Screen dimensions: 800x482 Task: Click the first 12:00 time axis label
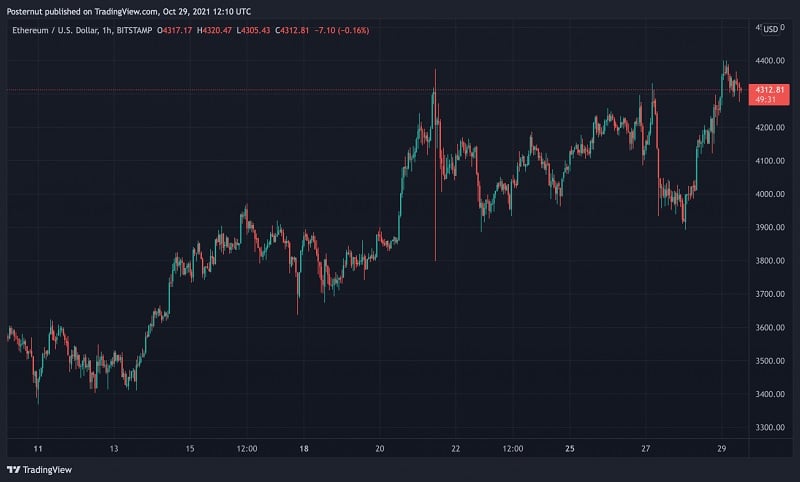pos(247,449)
